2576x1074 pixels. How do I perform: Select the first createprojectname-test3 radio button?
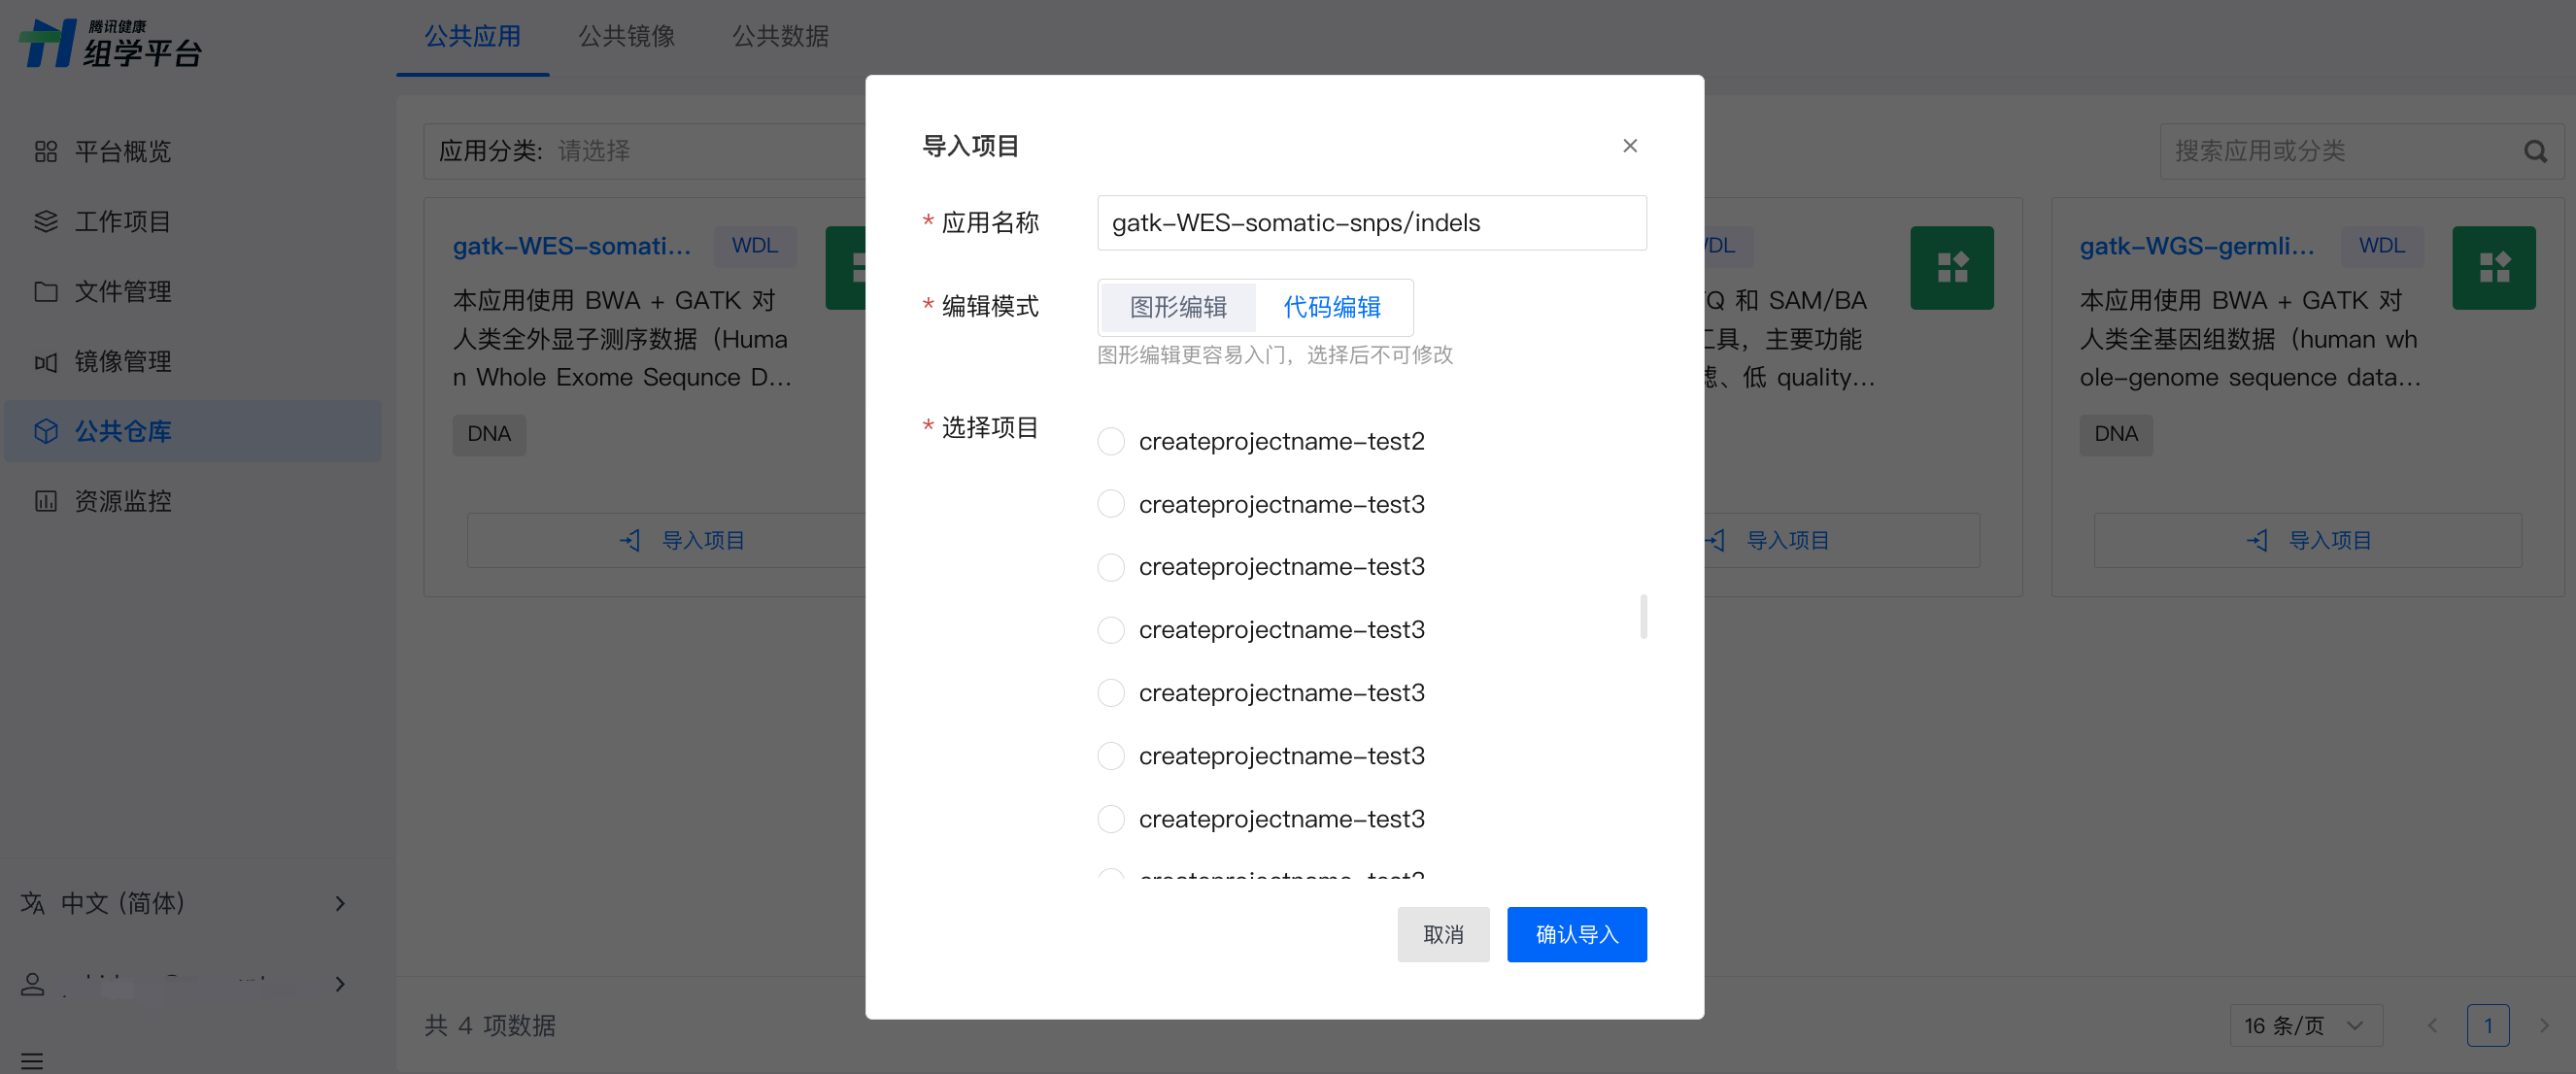coord(1111,504)
